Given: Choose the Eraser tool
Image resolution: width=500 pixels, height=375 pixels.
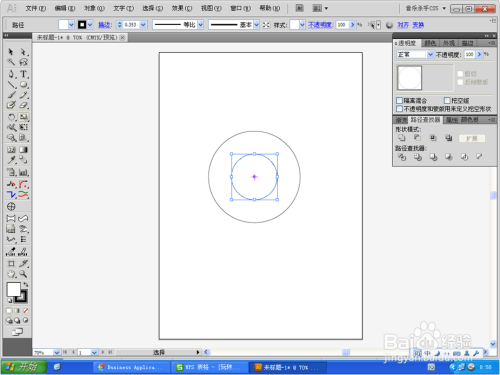Looking at the screenshot, I should click(23, 105).
